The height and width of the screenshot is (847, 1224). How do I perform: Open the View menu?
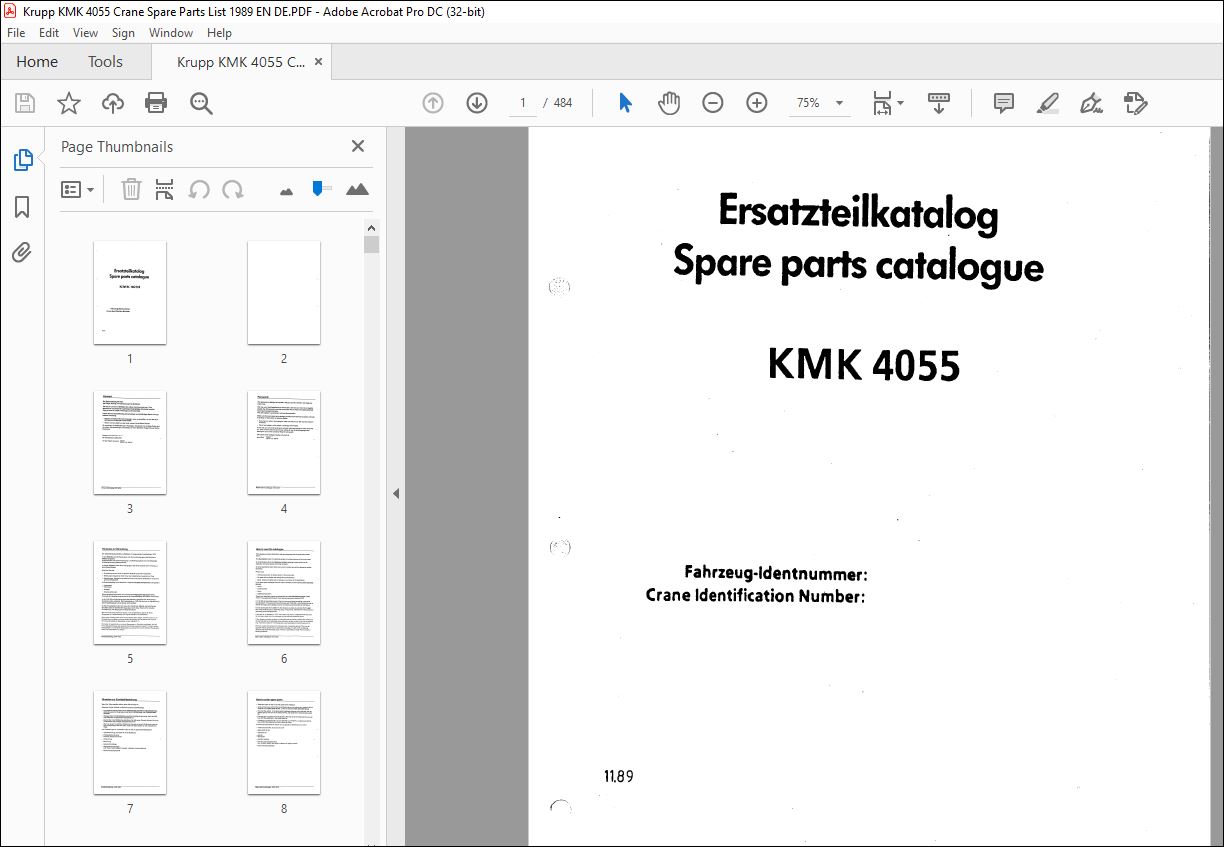coord(85,33)
